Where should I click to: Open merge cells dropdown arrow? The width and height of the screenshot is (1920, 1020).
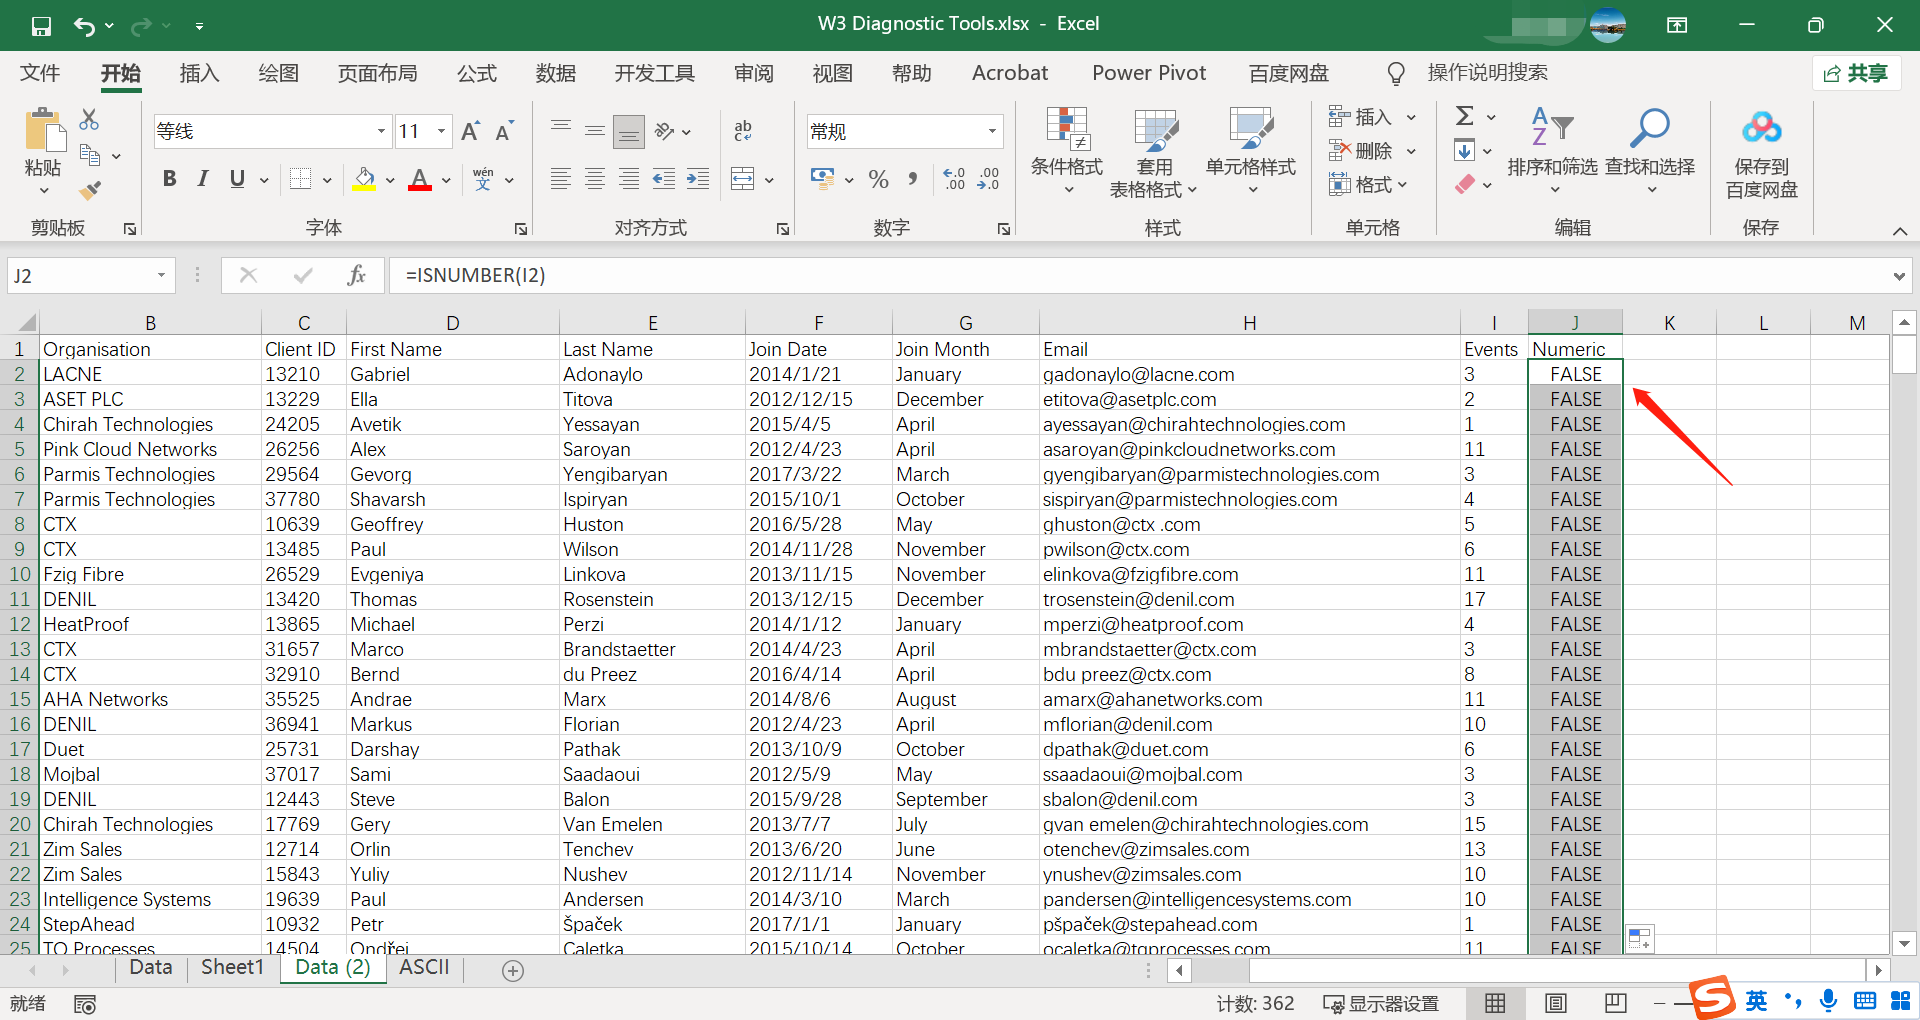pyautogui.click(x=769, y=180)
